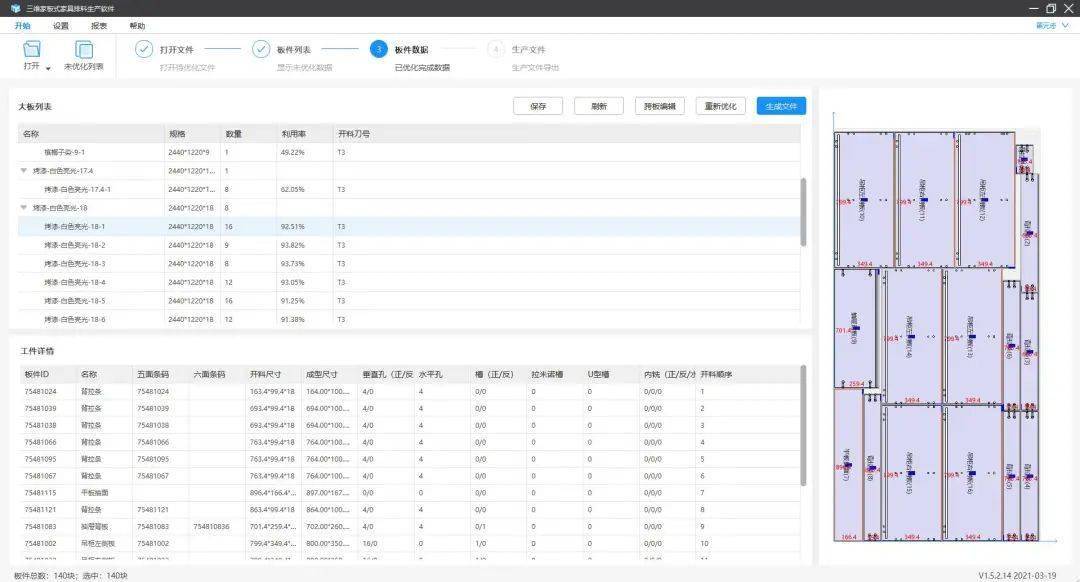1080x582 pixels.
Task: Click the 0/1 groove cell
Action: click(481, 527)
